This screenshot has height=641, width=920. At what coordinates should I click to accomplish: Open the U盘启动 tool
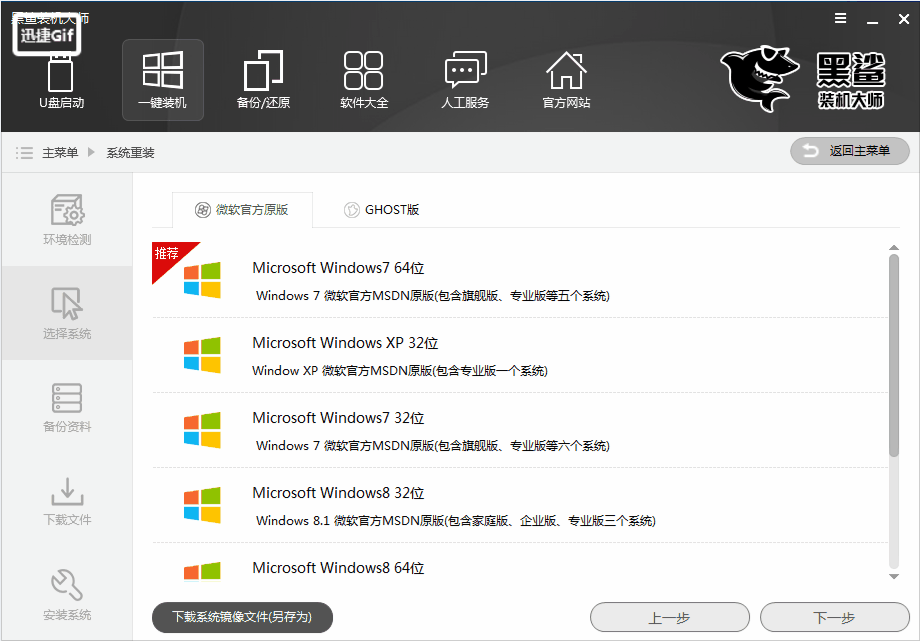click(61, 80)
